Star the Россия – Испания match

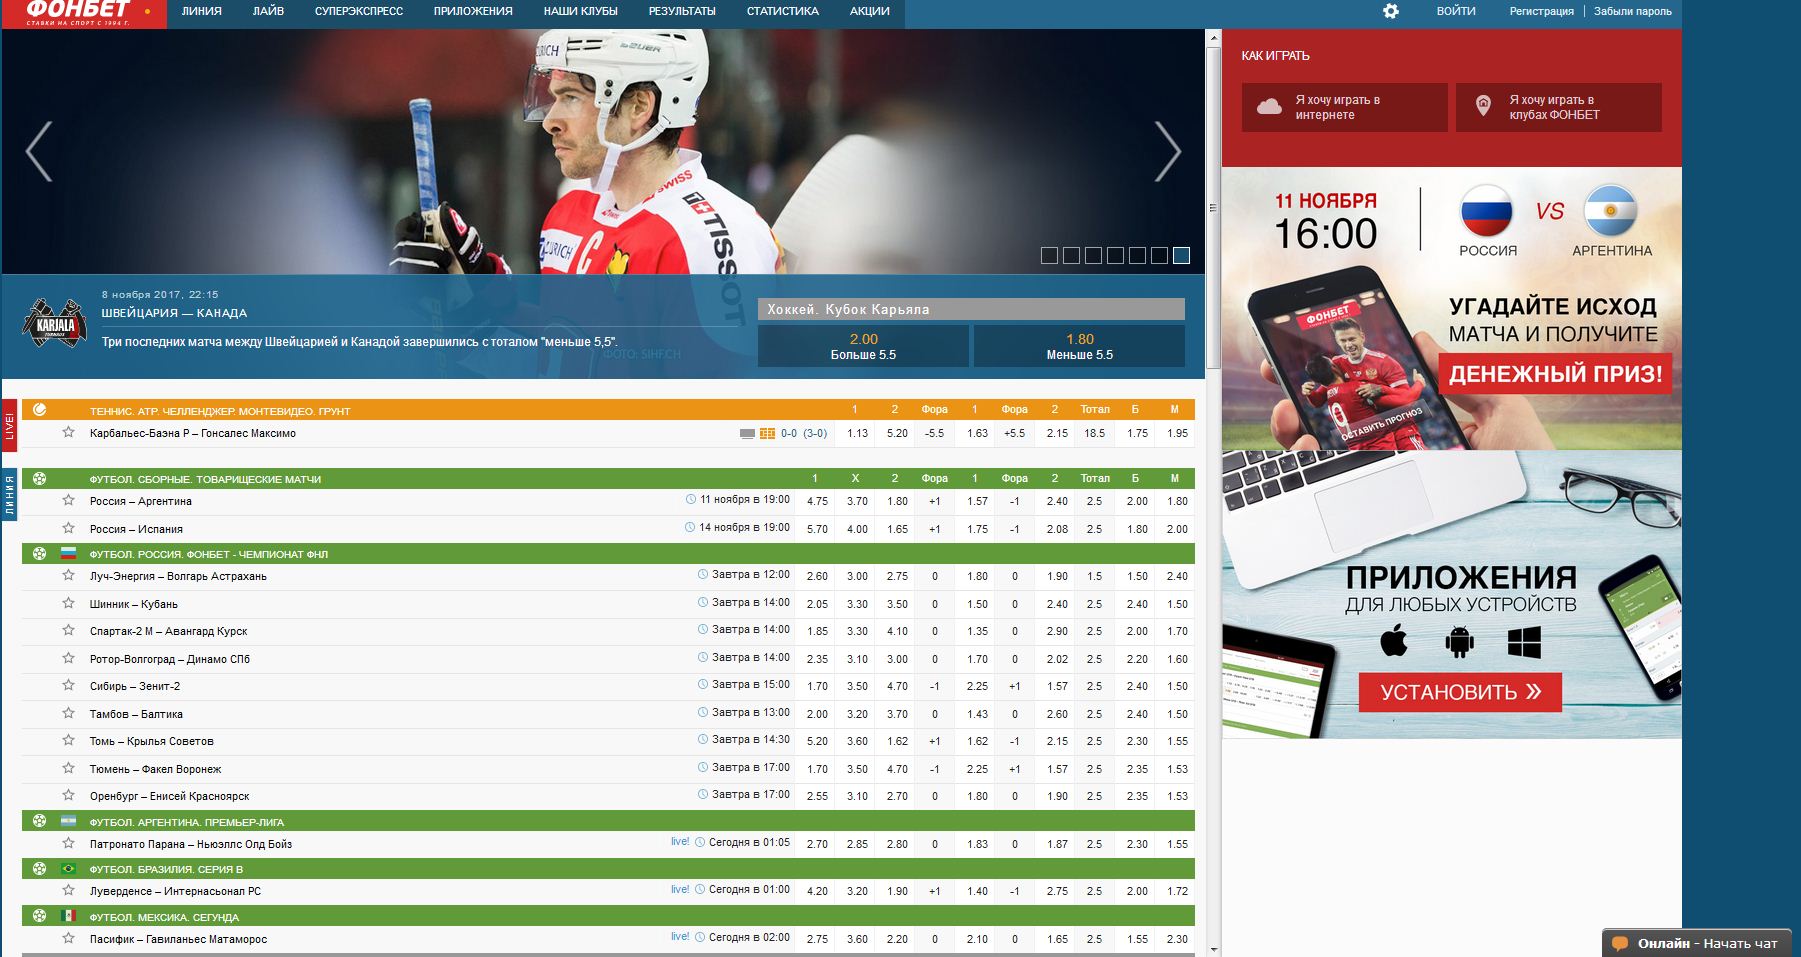pyautogui.click(x=68, y=528)
